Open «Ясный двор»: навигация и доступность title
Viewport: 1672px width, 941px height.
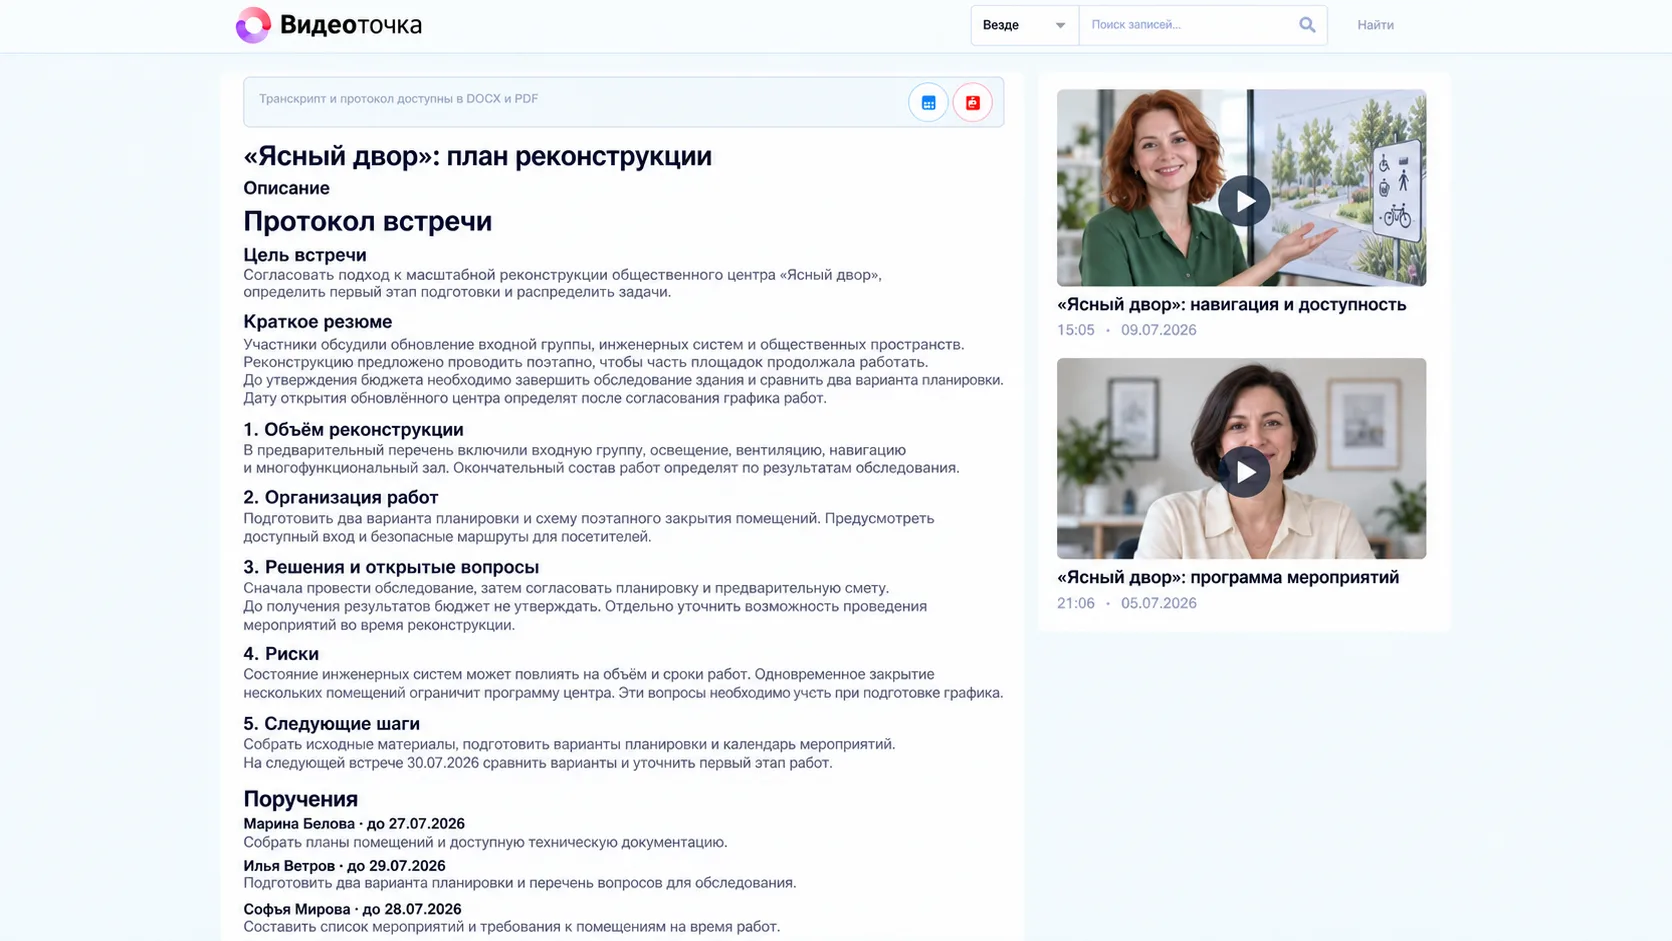(x=1231, y=304)
